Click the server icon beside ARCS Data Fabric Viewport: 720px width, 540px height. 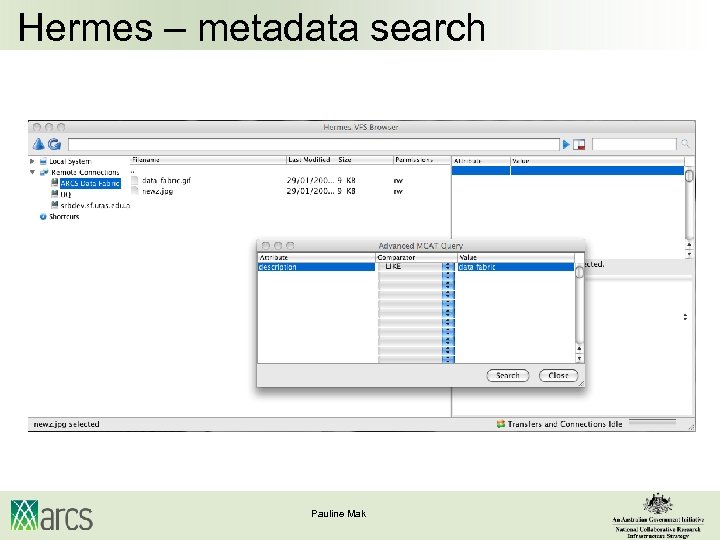pyautogui.click(x=55, y=183)
